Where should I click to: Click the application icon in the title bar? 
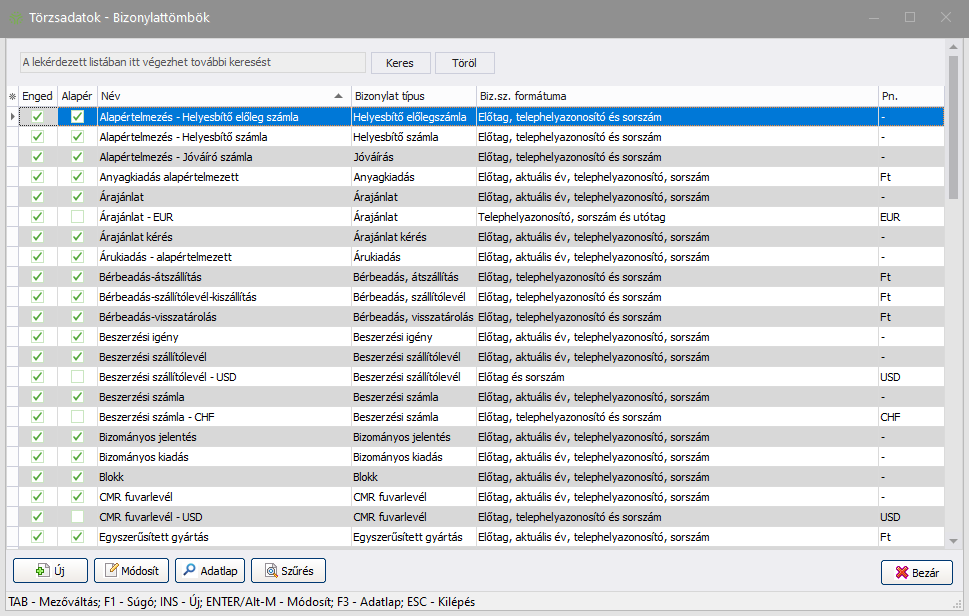17,18
